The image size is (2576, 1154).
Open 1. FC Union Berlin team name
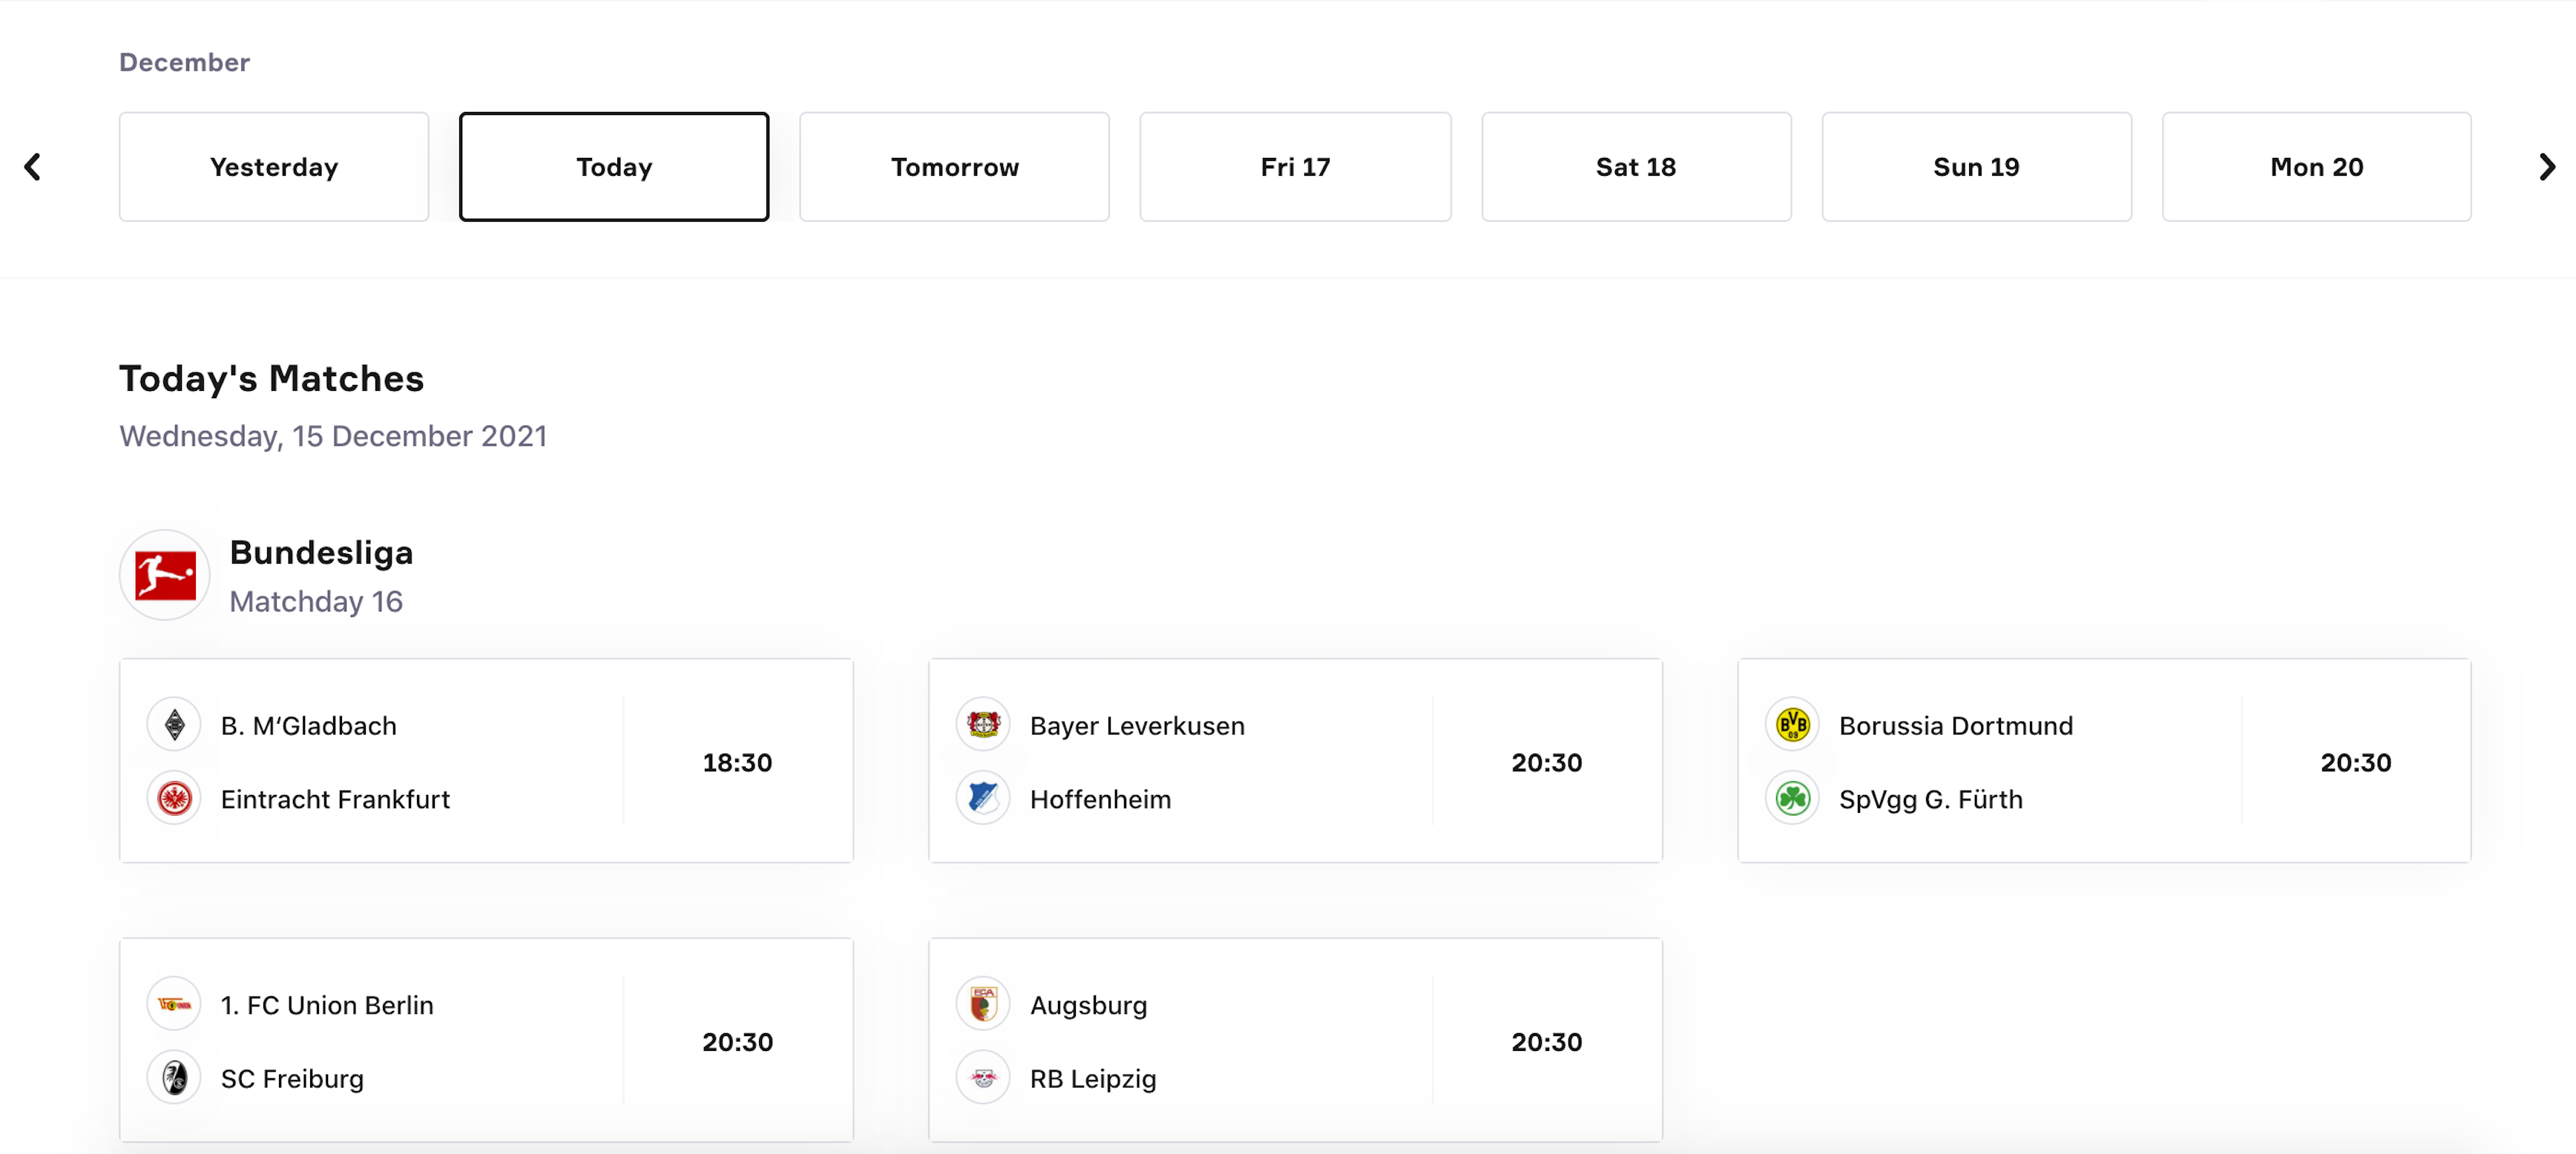327,1004
